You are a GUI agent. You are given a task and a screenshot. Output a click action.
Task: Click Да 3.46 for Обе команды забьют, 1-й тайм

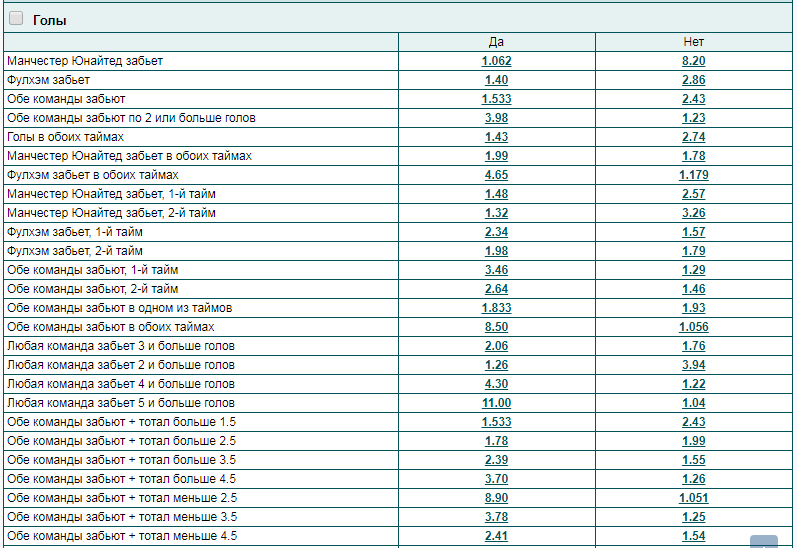pos(496,270)
